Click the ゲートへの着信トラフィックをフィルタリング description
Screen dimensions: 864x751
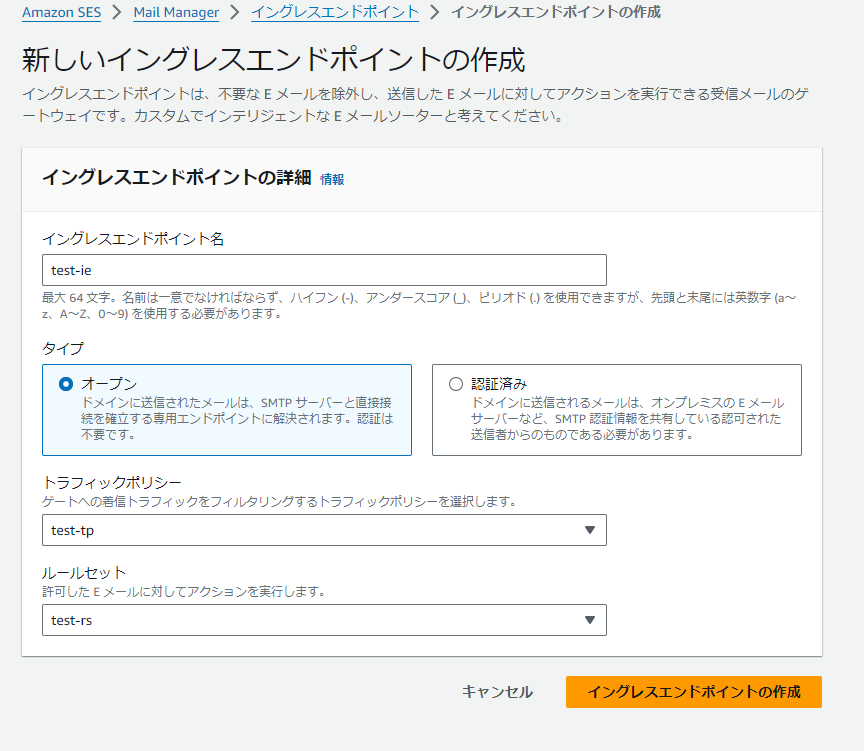279,501
